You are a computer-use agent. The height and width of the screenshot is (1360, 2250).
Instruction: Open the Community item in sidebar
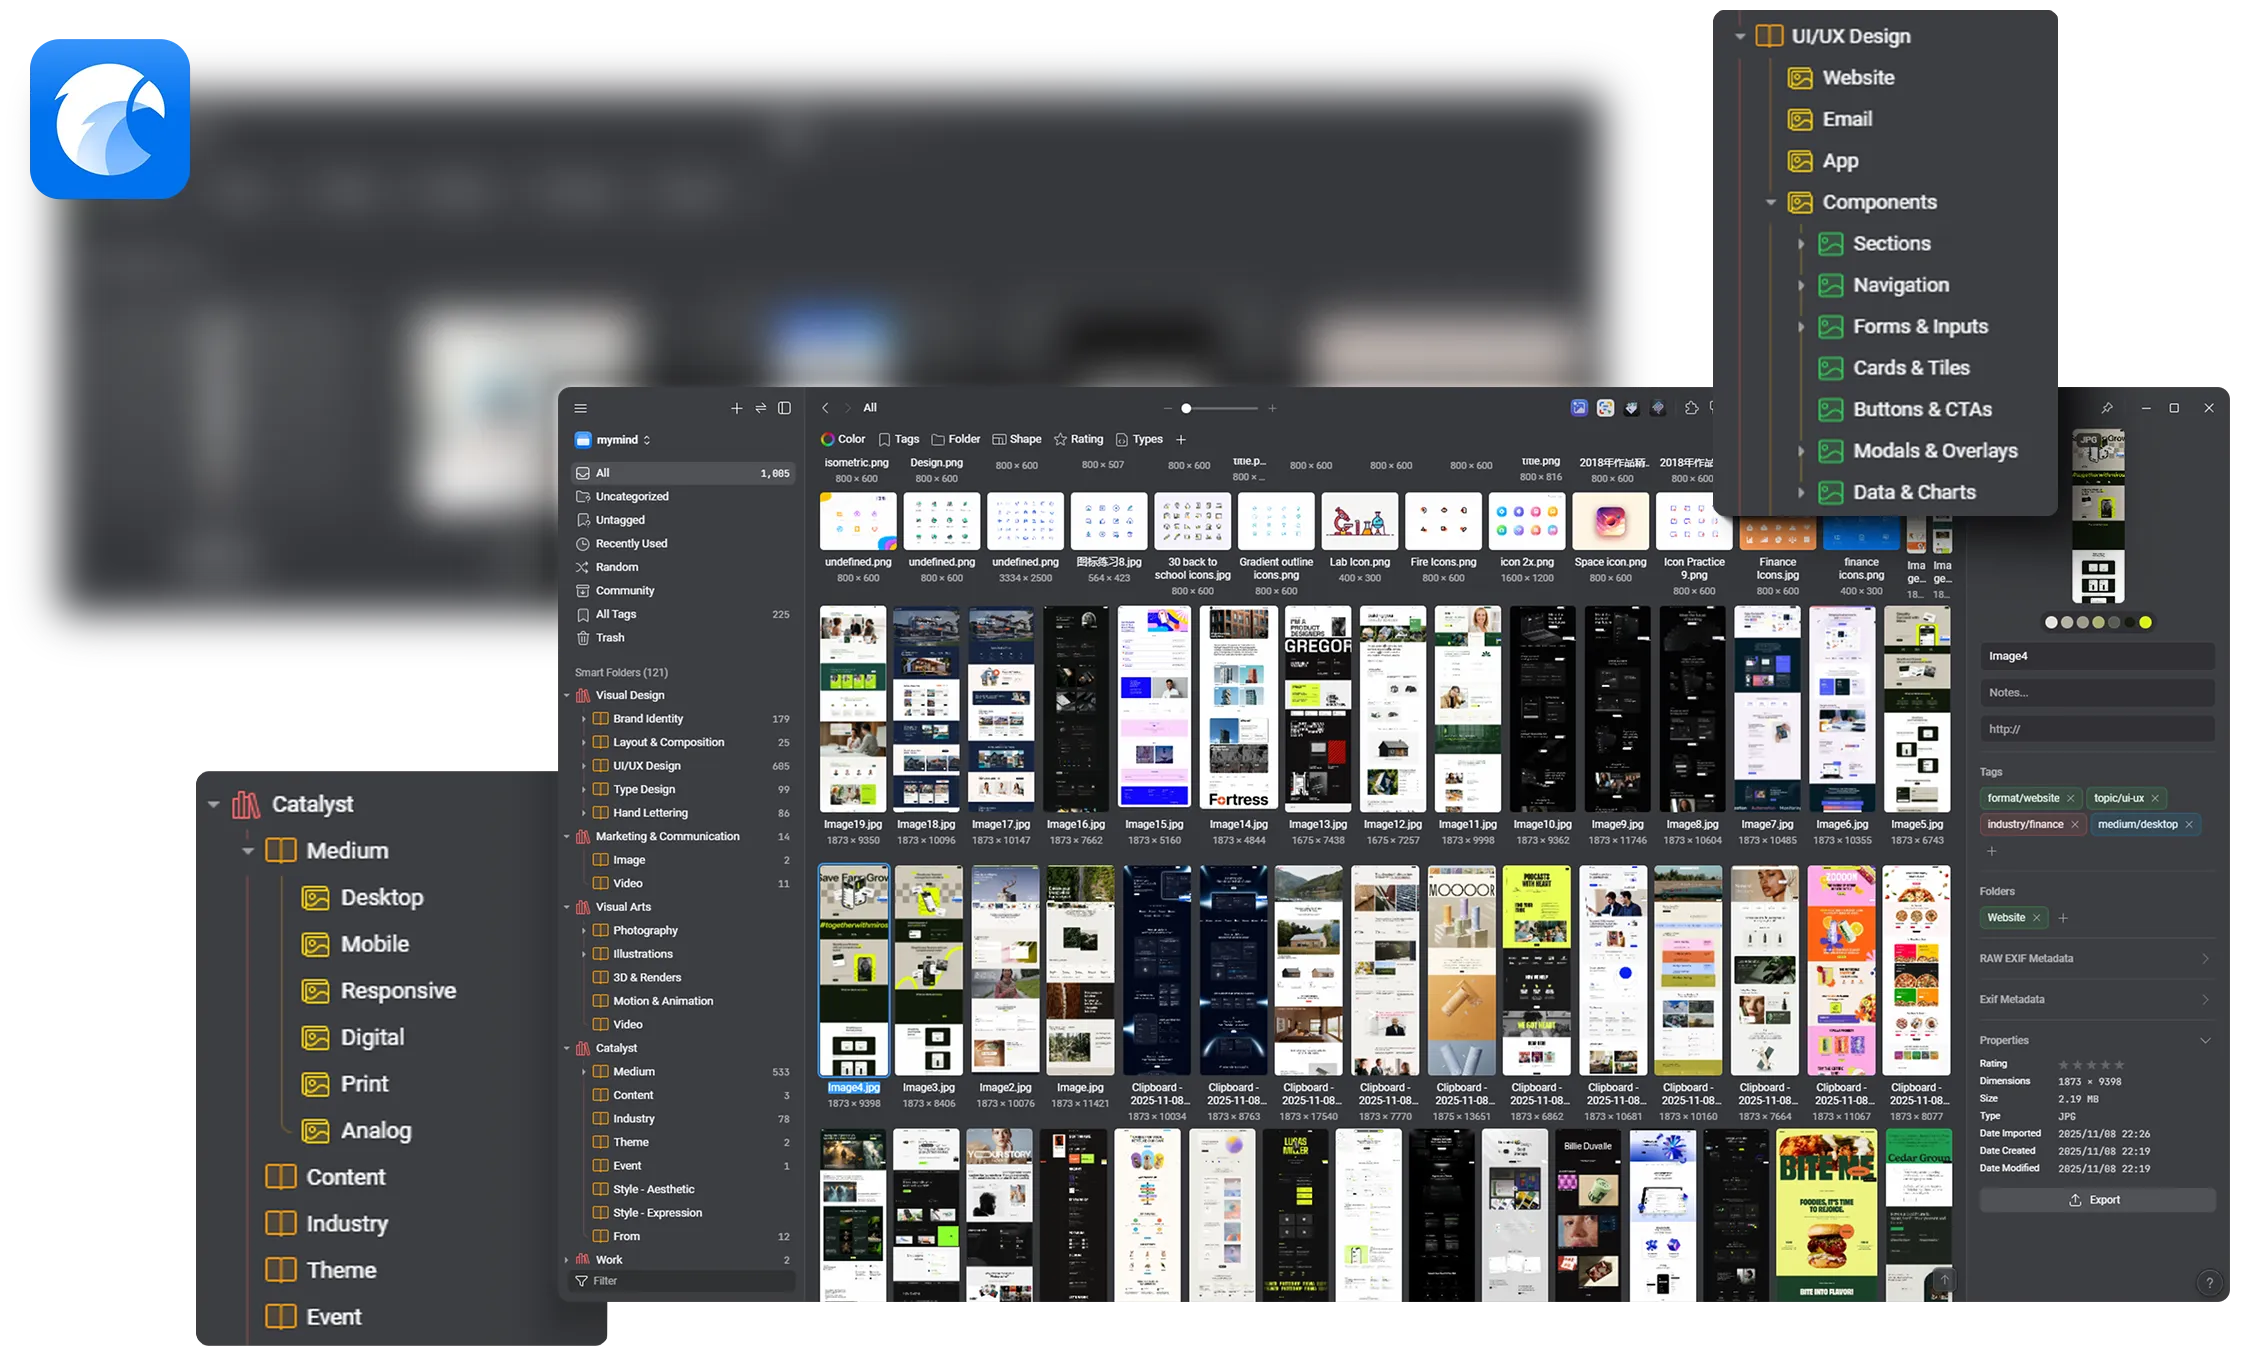pyautogui.click(x=683, y=591)
